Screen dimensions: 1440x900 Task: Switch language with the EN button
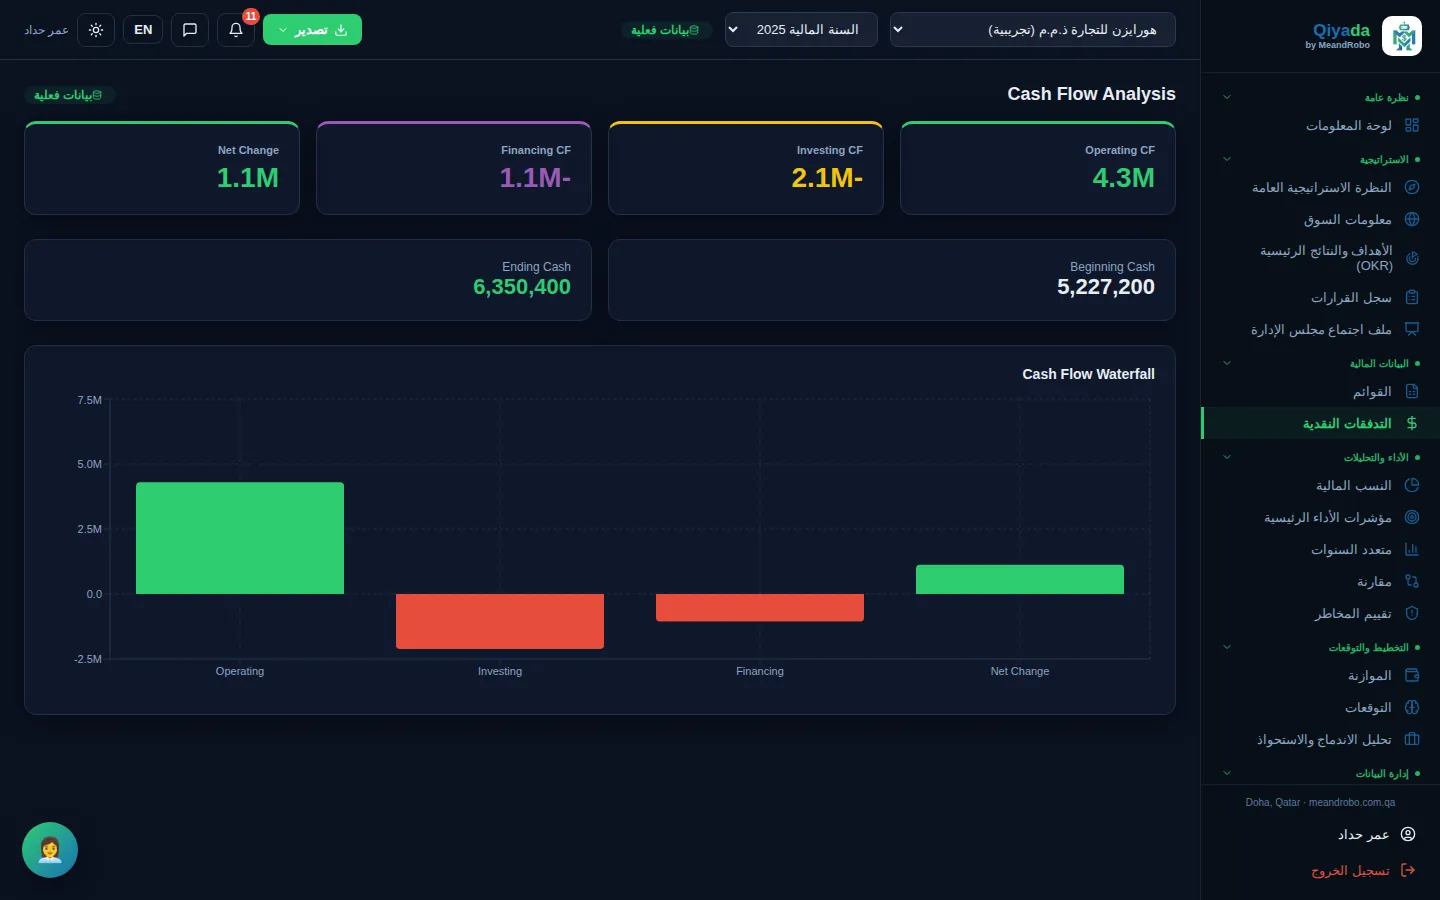pyautogui.click(x=143, y=30)
